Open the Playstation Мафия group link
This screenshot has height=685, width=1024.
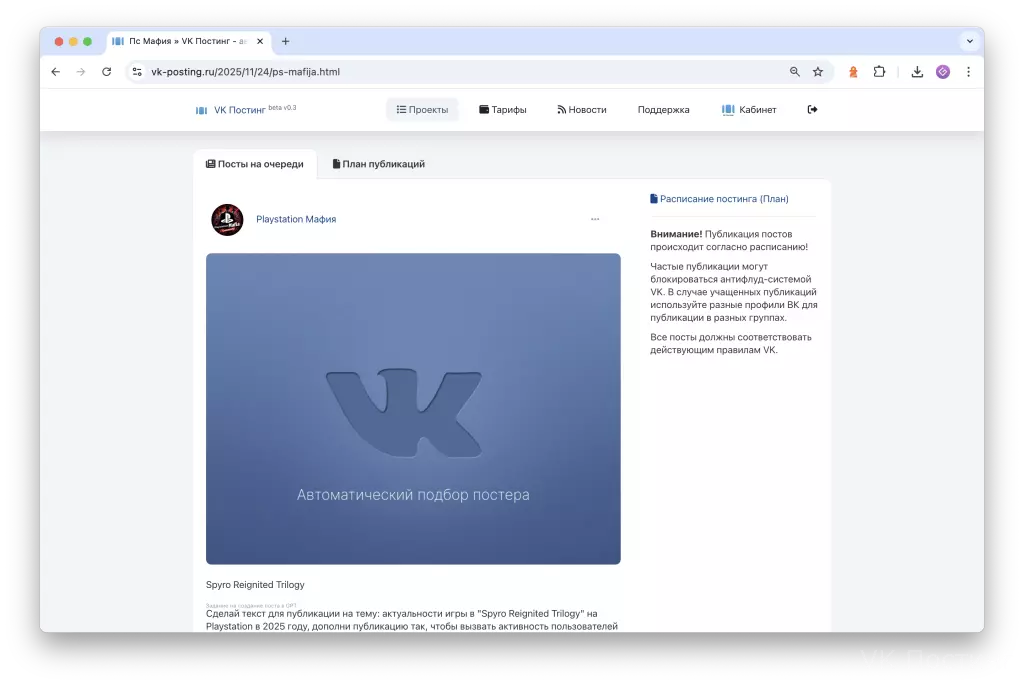[296, 219]
